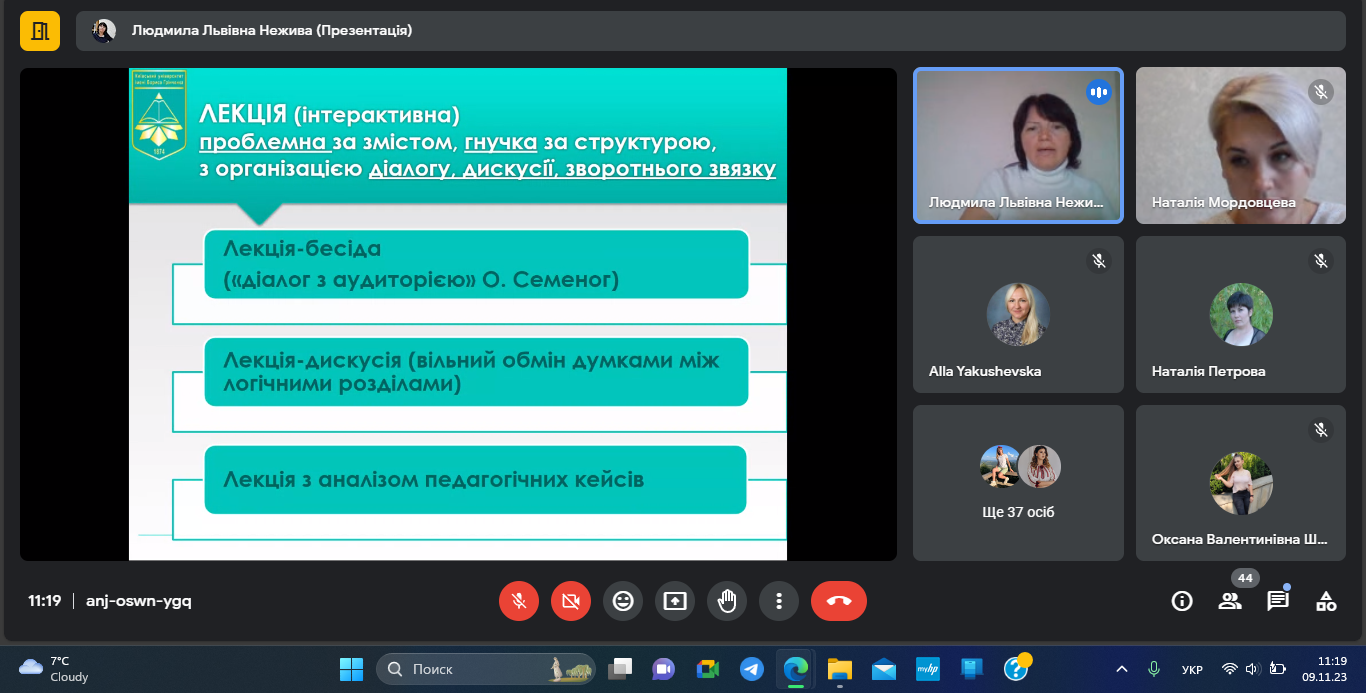This screenshot has width=1366, height=693.
Task: Raise your hand in the meeting
Action: (x=727, y=601)
